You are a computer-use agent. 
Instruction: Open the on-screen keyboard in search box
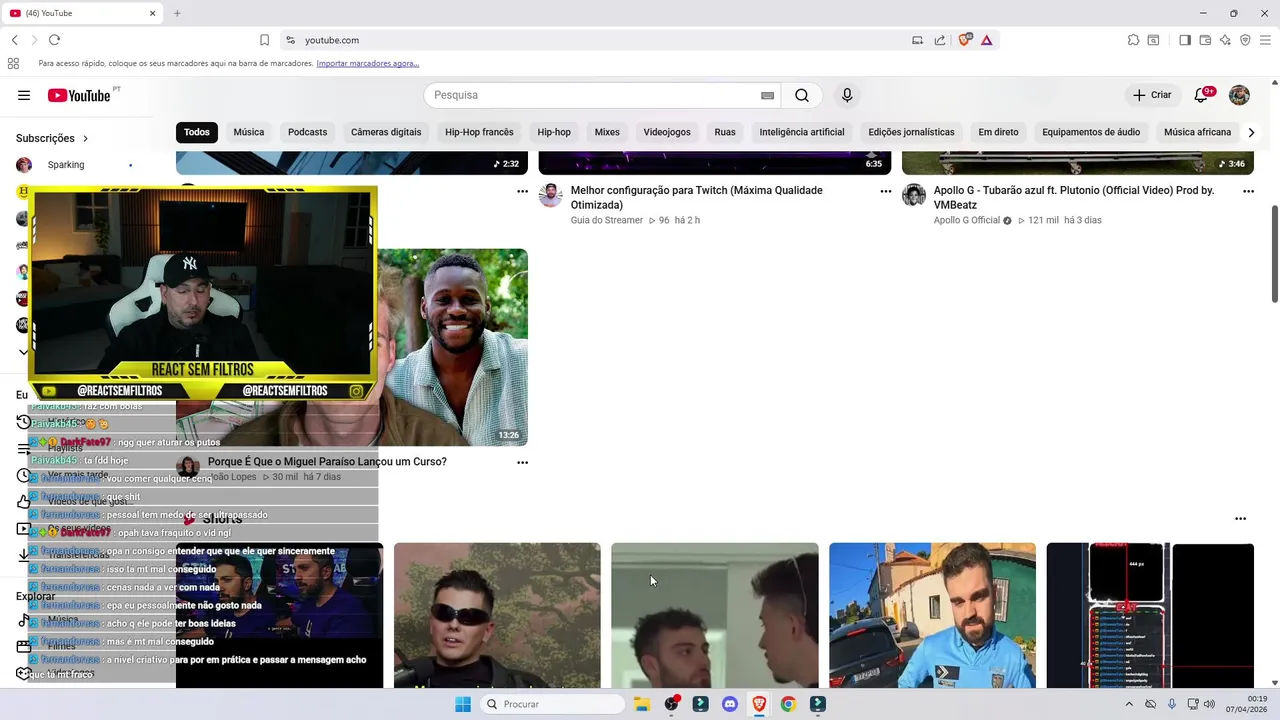coord(767,95)
